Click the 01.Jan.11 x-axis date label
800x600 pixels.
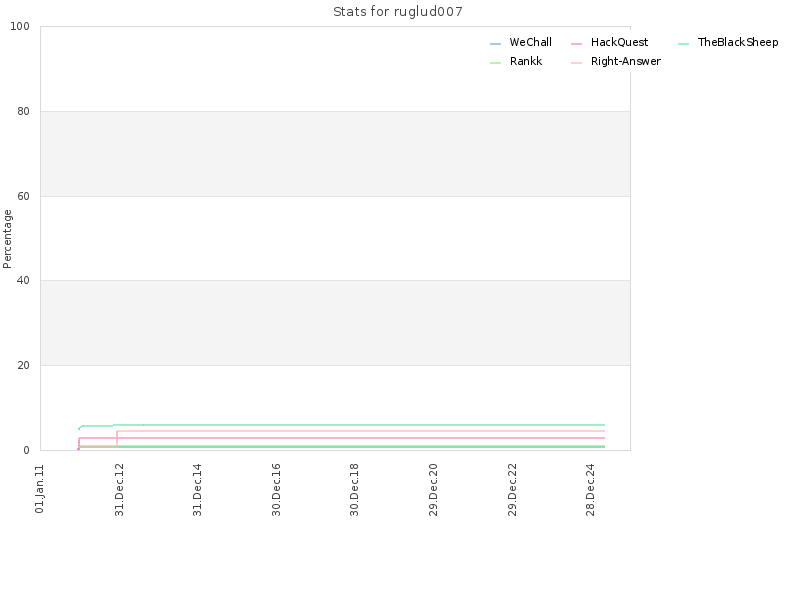(40, 489)
